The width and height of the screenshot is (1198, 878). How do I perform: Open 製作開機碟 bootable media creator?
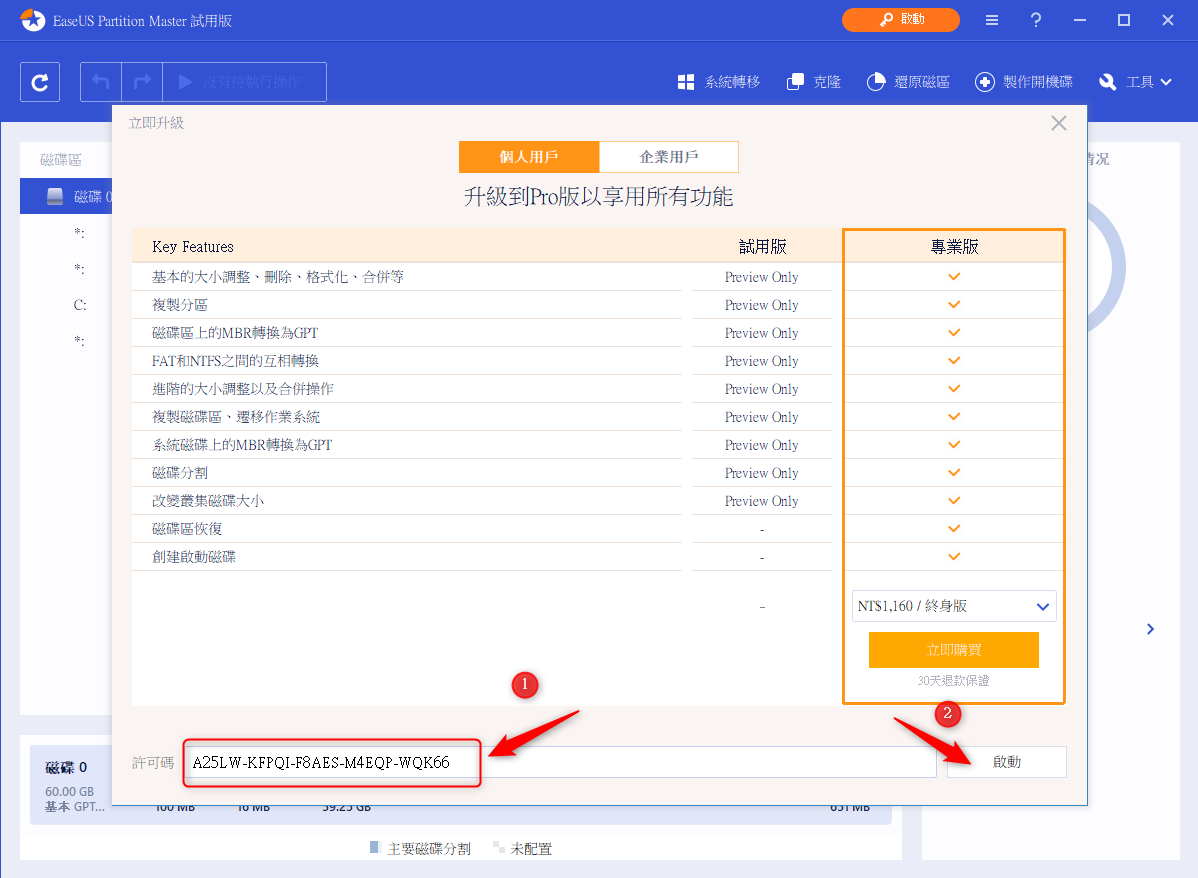click(1024, 82)
